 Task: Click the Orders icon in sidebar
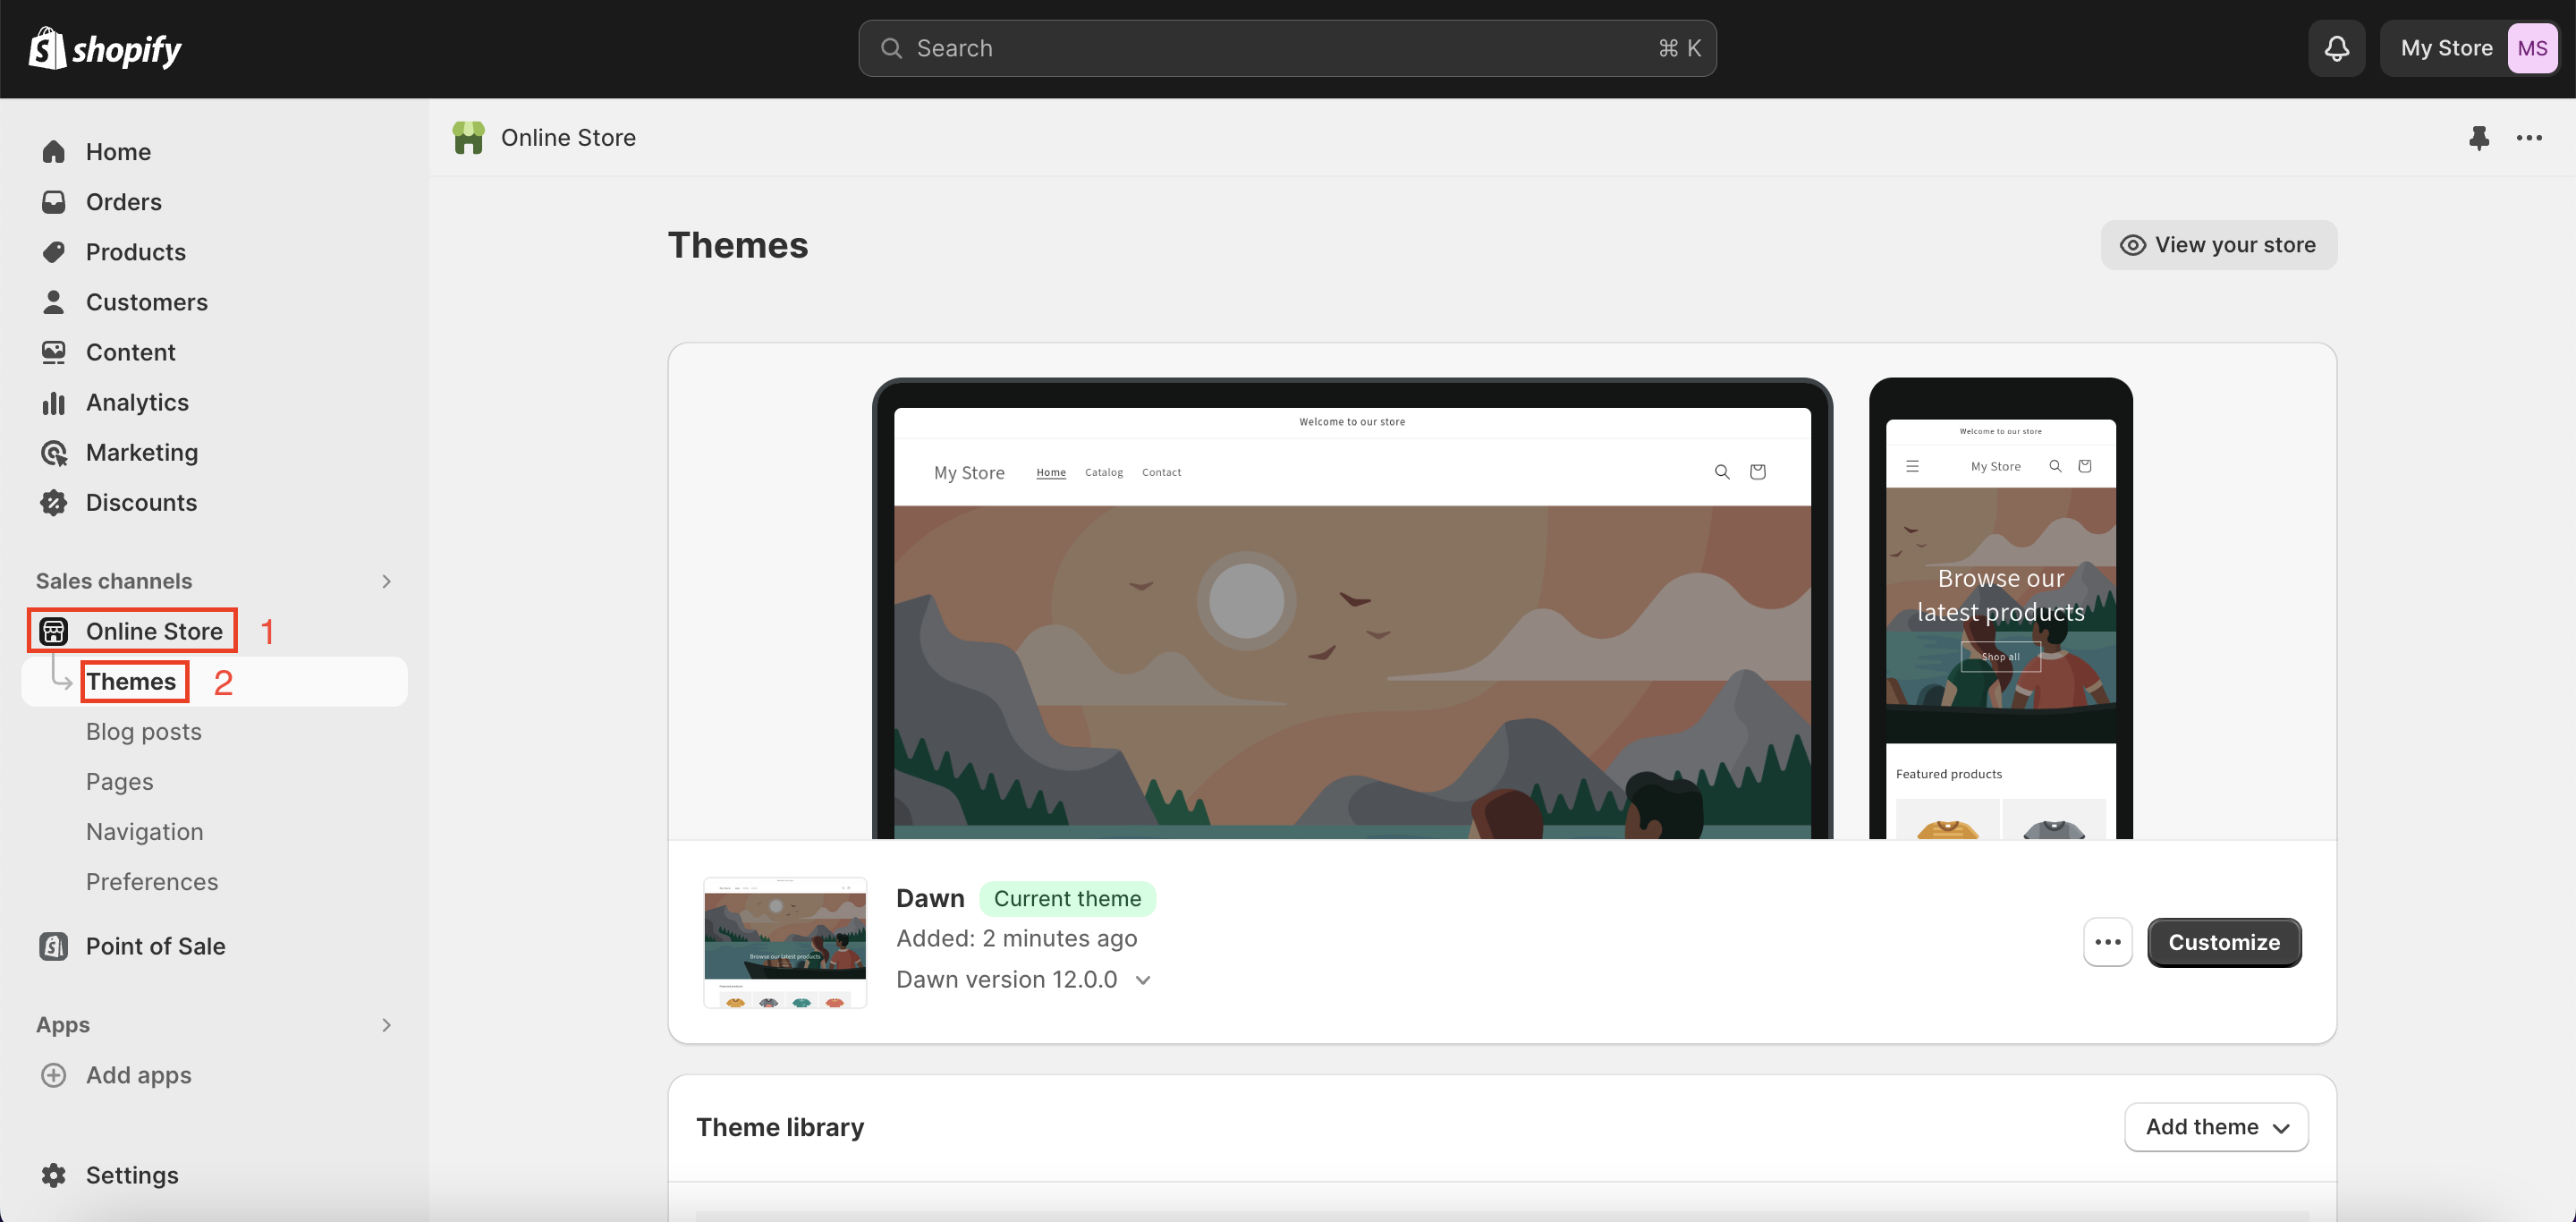(55, 200)
